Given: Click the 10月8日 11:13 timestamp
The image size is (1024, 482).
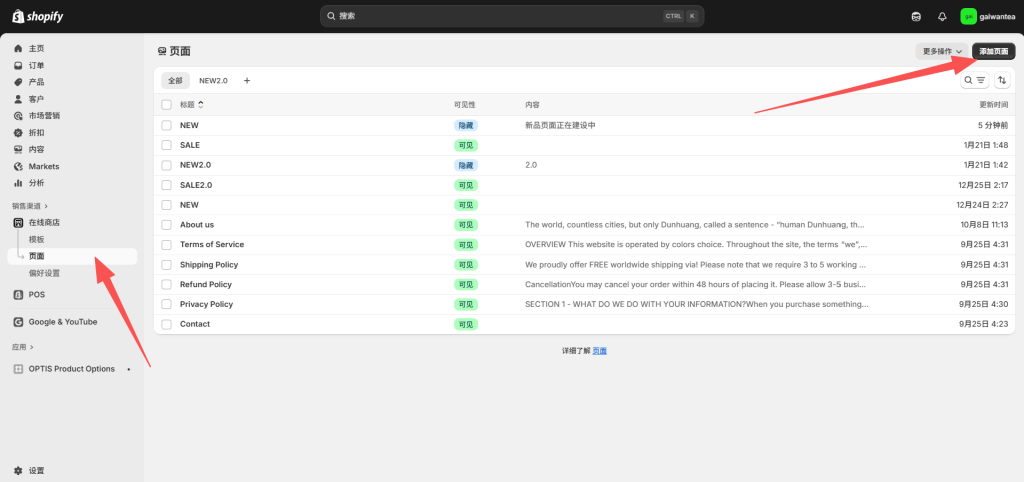Looking at the screenshot, I should [984, 225].
